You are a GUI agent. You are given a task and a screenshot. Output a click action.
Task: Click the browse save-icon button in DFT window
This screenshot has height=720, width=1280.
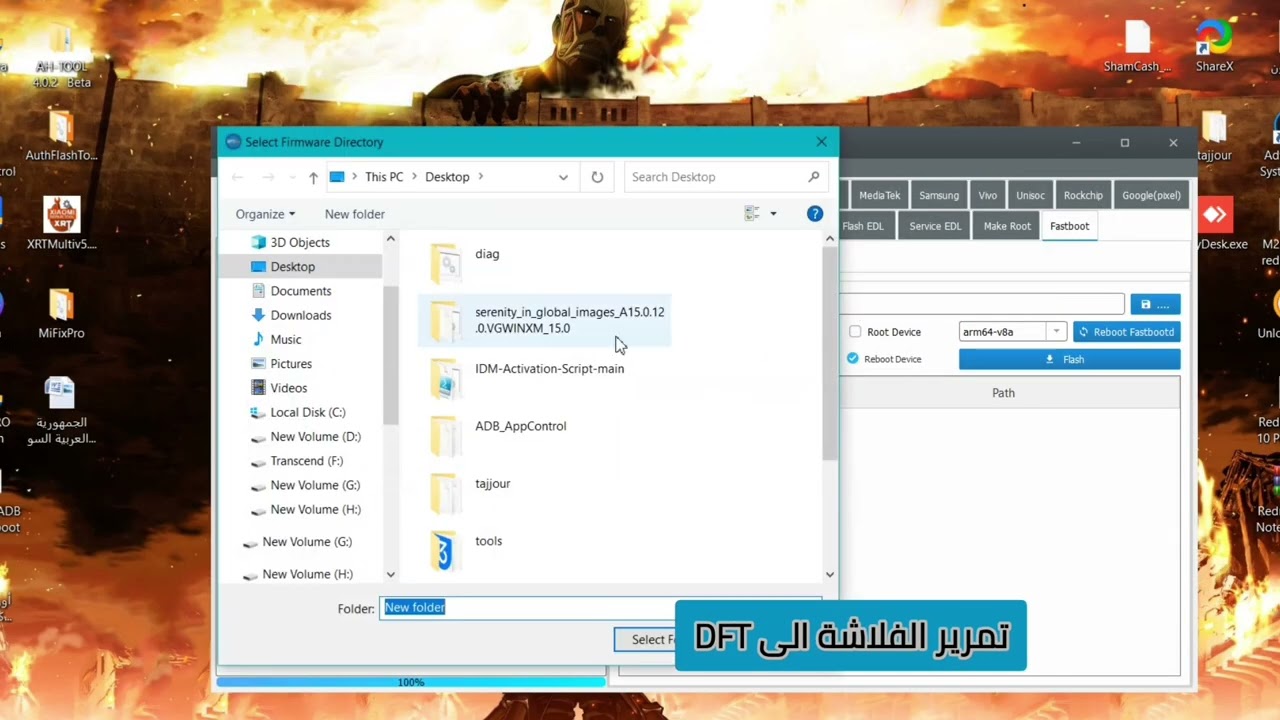(1155, 304)
